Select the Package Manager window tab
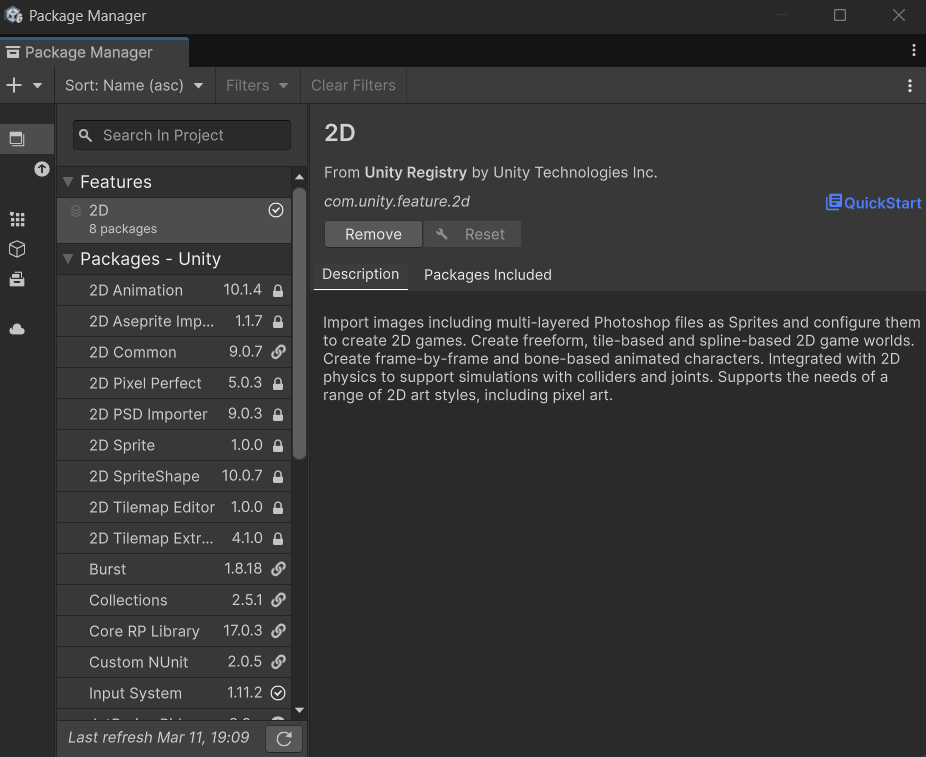This screenshot has width=926, height=757. (x=94, y=52)
